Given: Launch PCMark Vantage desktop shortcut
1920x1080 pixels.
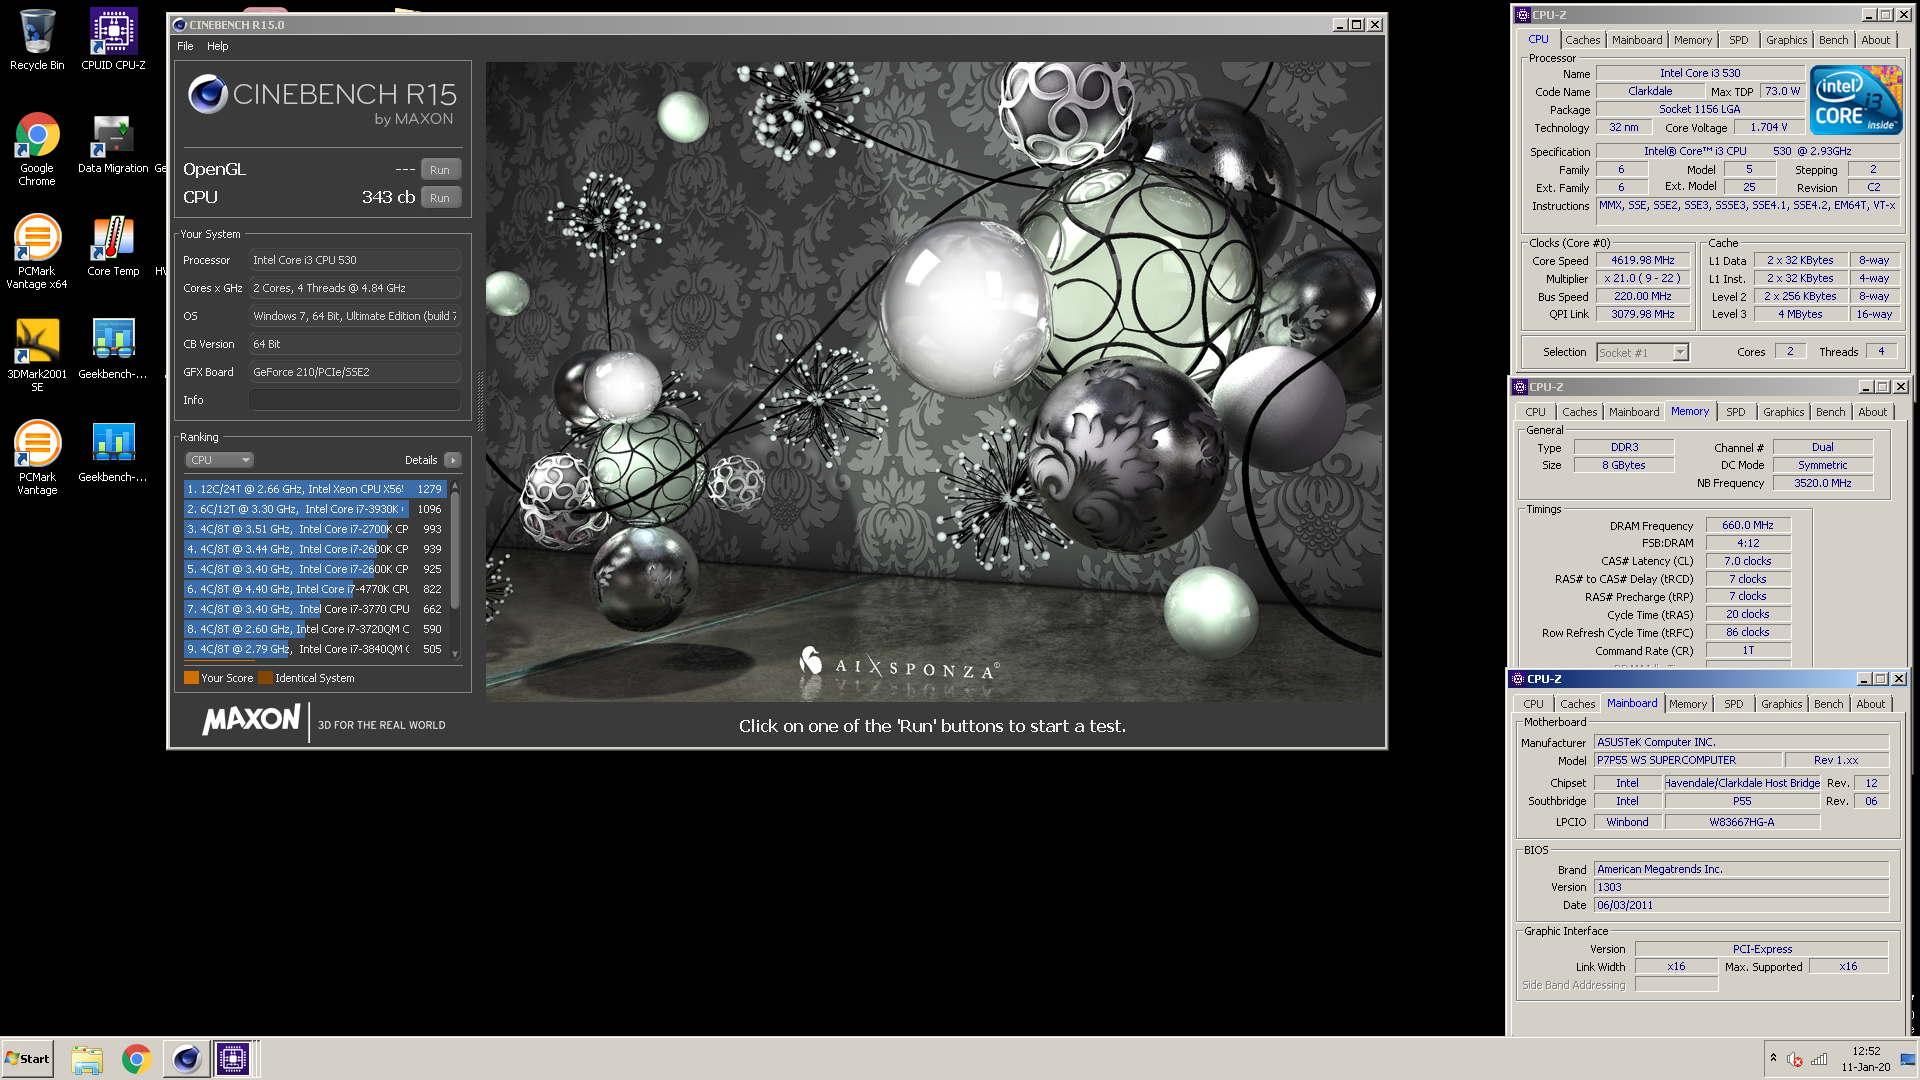Looking at the screenshot, I should click(37, 458).
